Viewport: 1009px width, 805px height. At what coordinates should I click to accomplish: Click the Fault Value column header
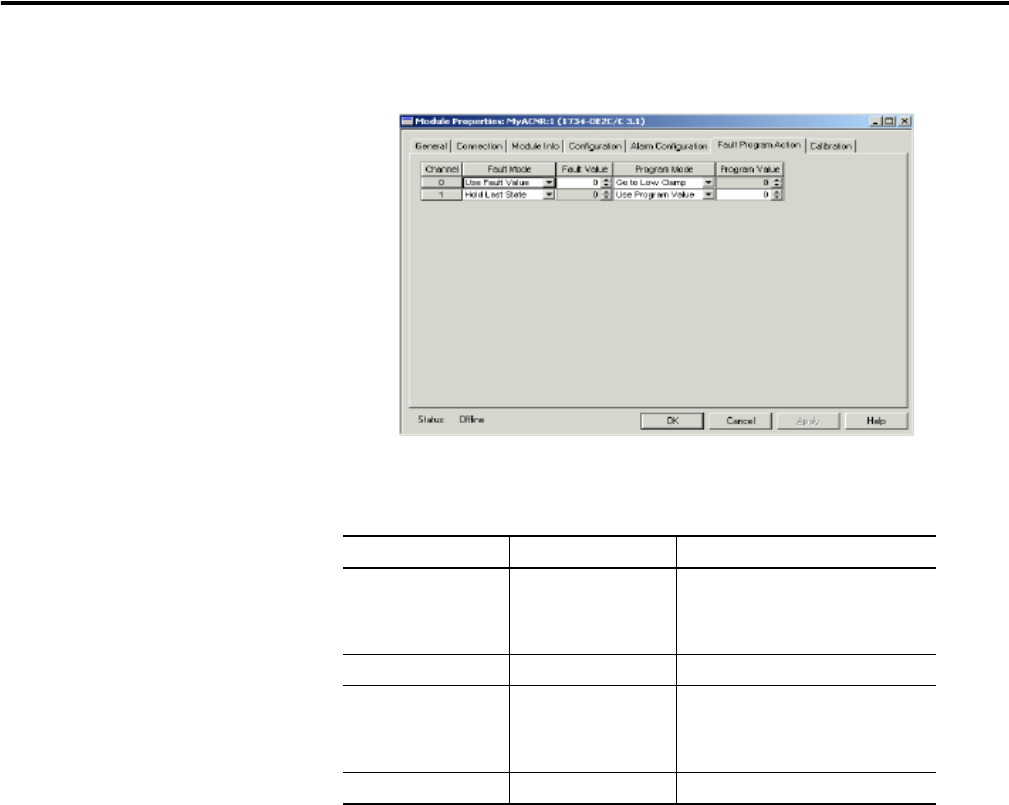584,169
